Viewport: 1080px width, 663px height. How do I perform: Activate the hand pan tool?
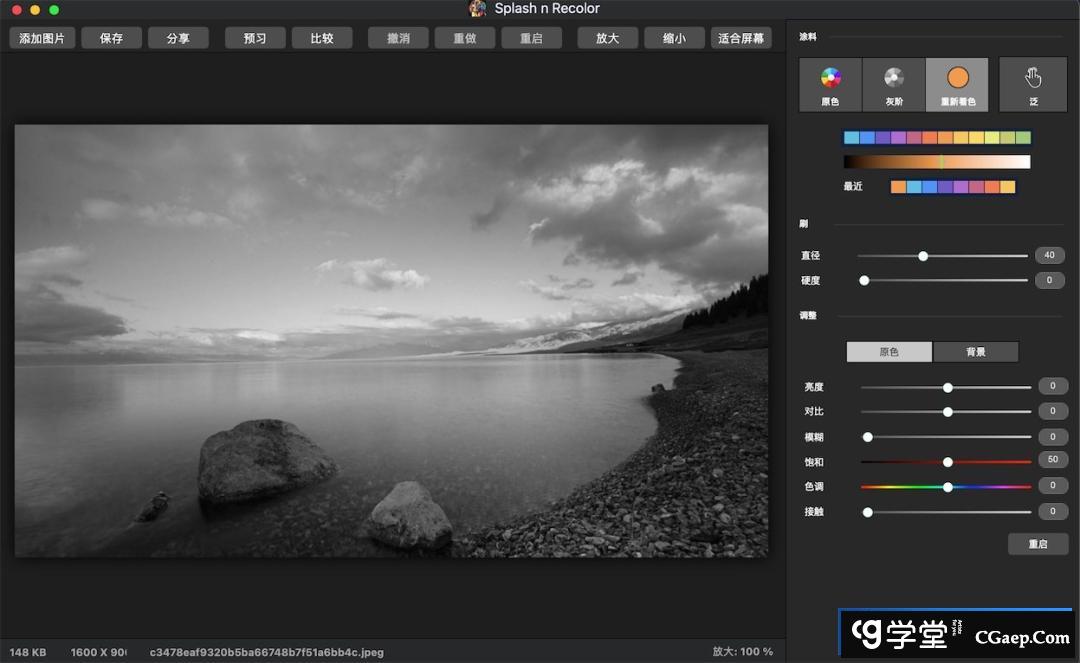coord(1033,84)
